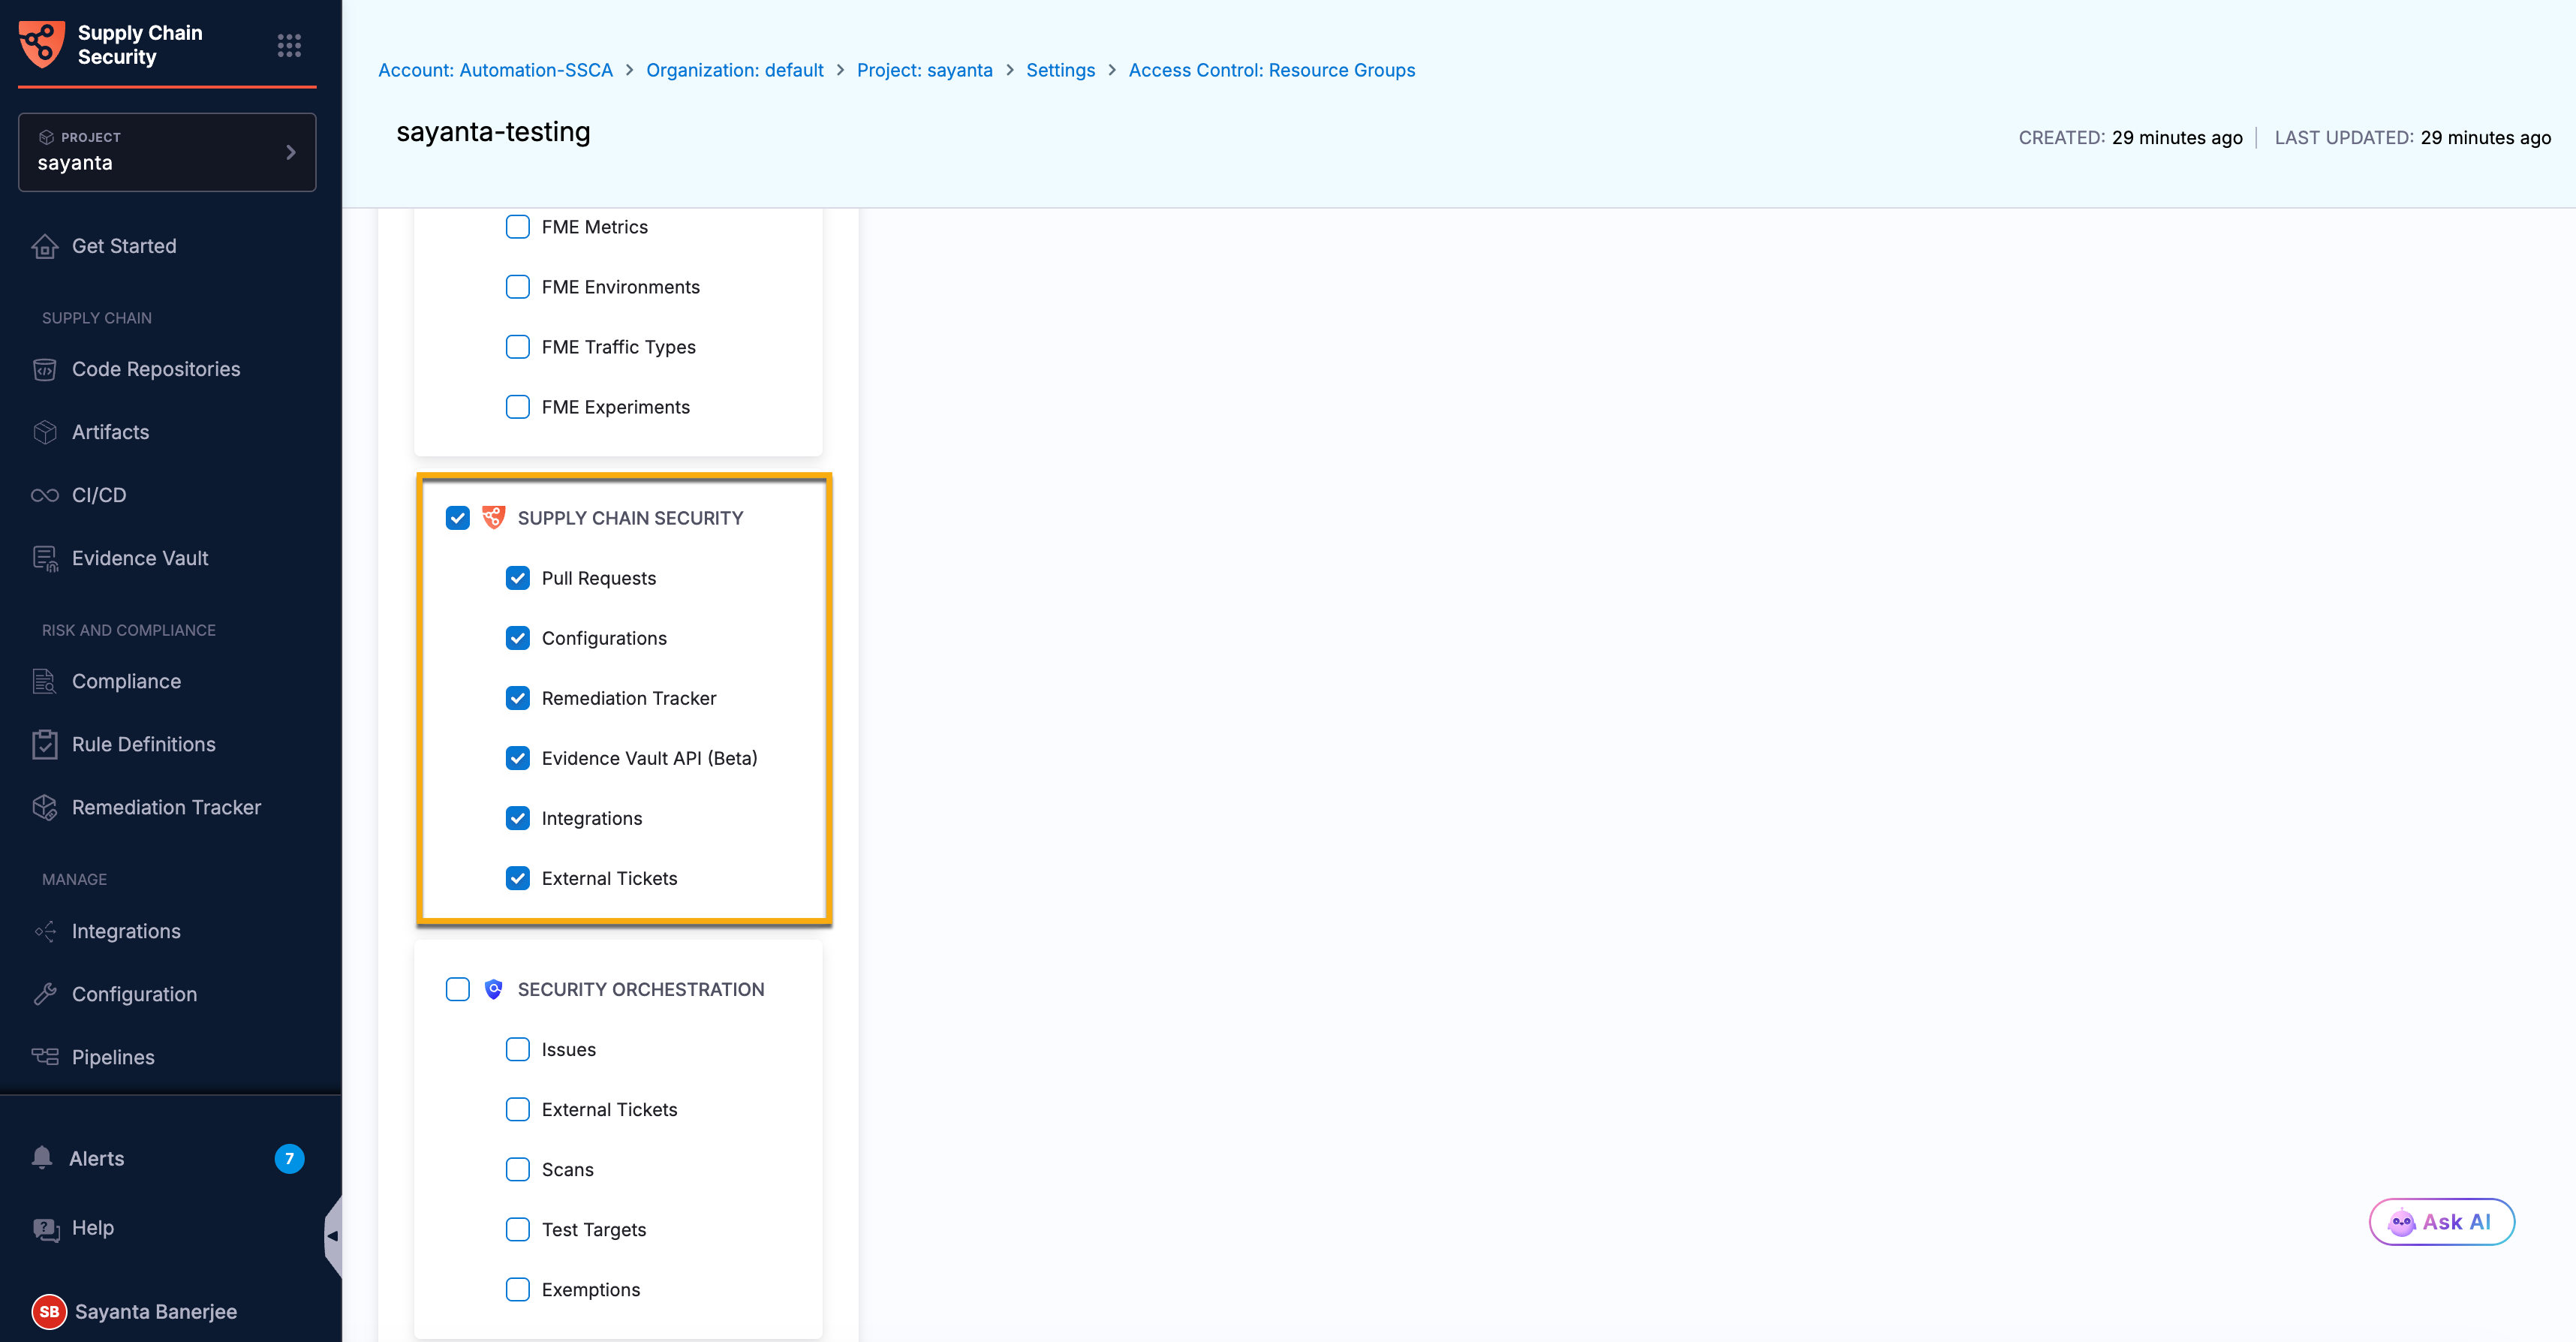2576x1342 pixels.
Task: Click the Artifacts cube icon
Action: (45, 432)
